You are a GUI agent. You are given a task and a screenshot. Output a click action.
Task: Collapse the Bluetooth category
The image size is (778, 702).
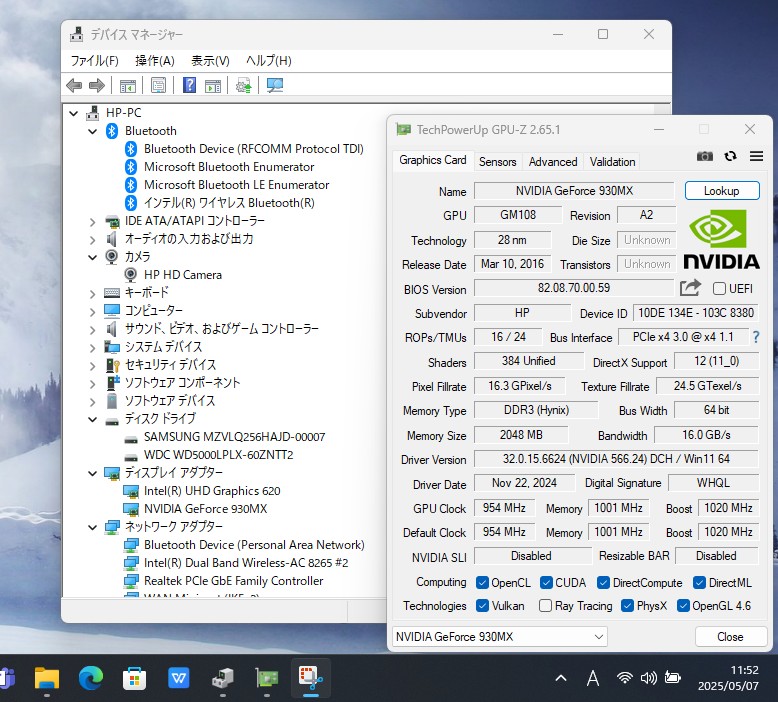pos(92,131)
